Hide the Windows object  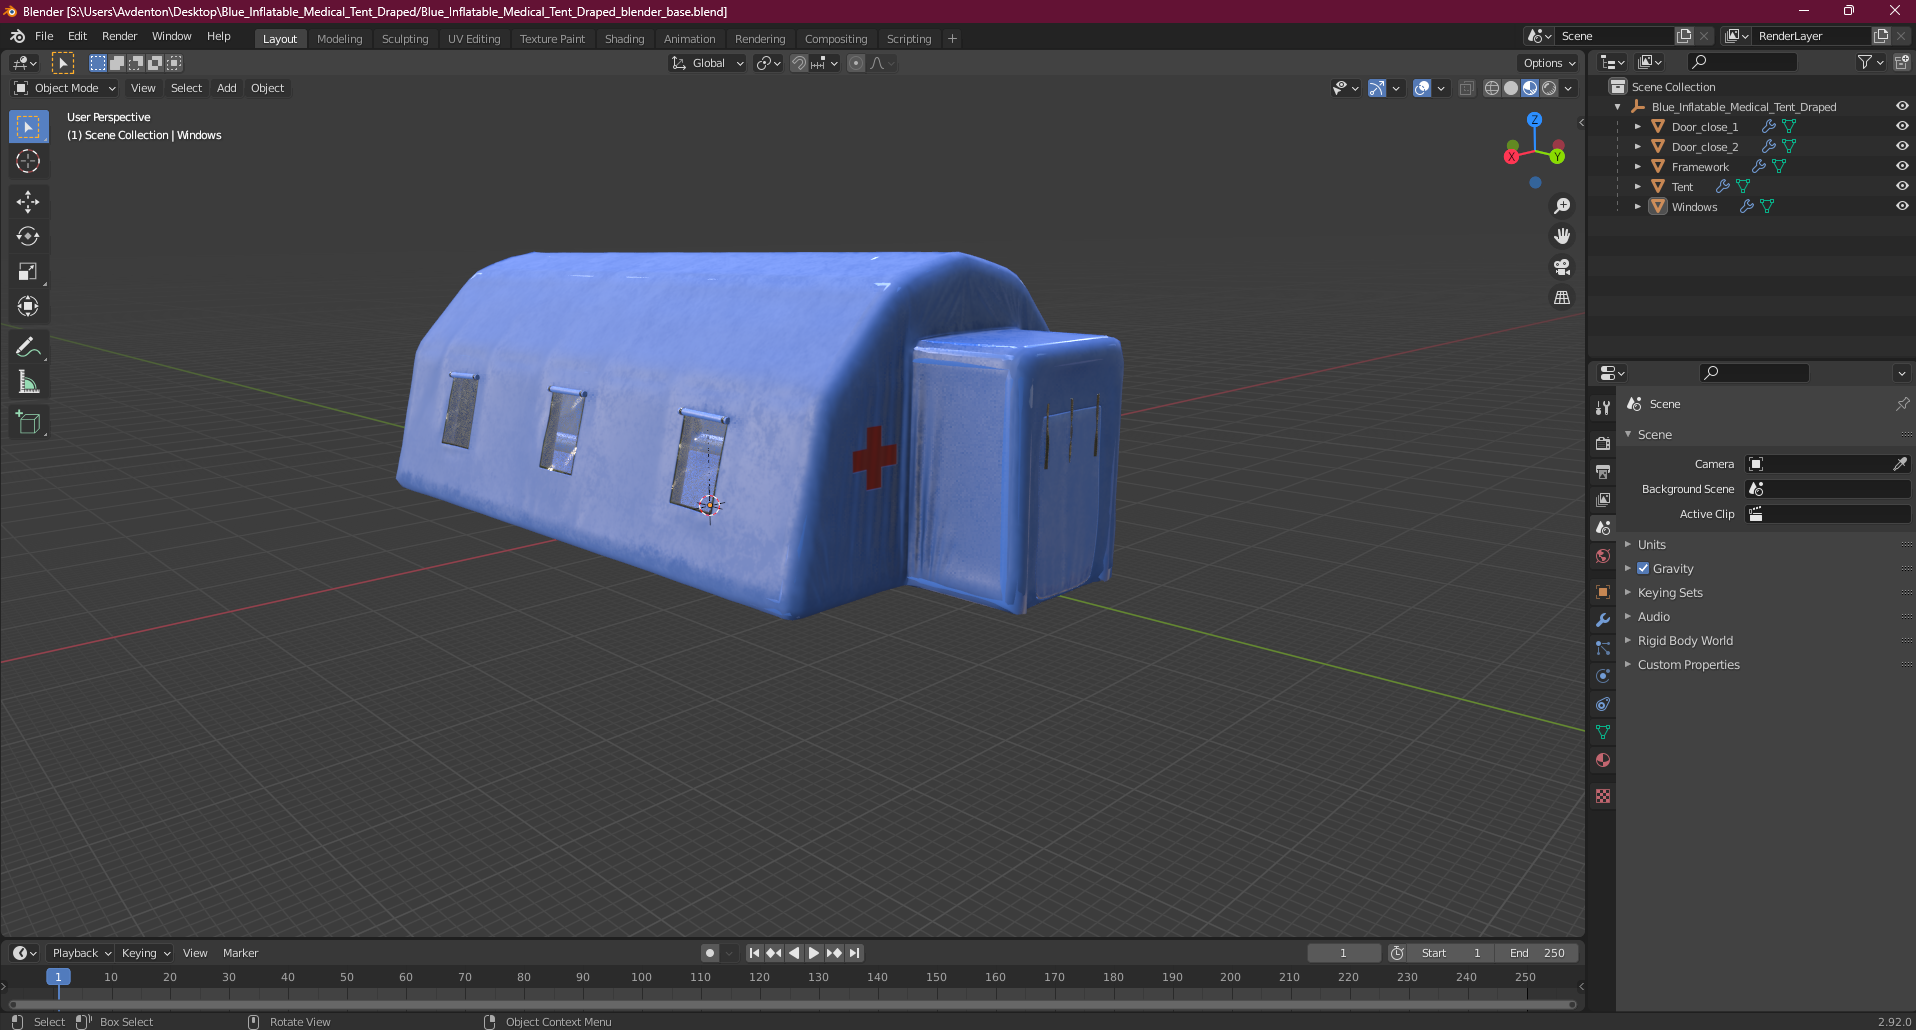1902,207
